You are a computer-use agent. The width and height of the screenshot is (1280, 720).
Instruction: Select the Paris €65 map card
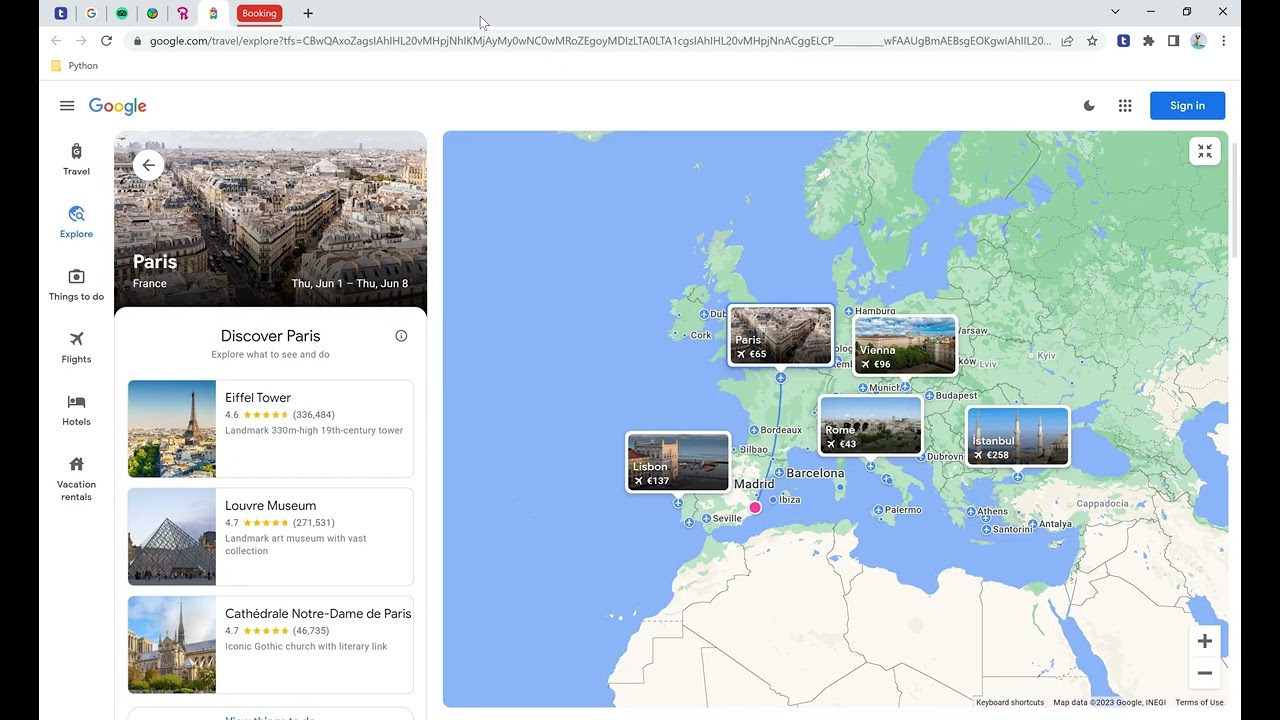(x=781, y=335)
